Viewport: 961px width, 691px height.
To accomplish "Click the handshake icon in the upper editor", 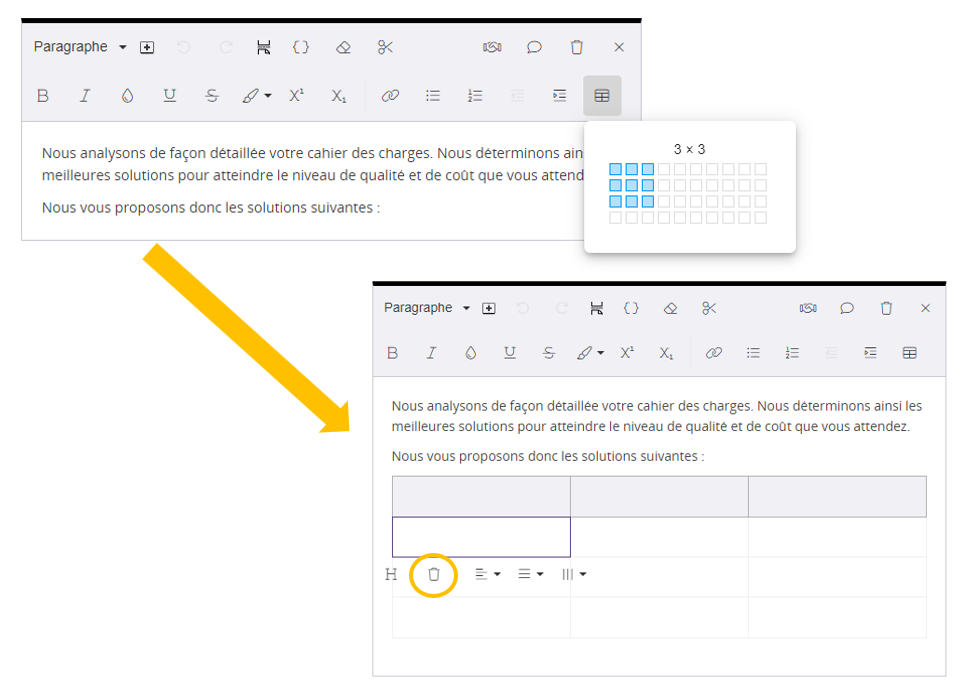I will pos(492,47).
